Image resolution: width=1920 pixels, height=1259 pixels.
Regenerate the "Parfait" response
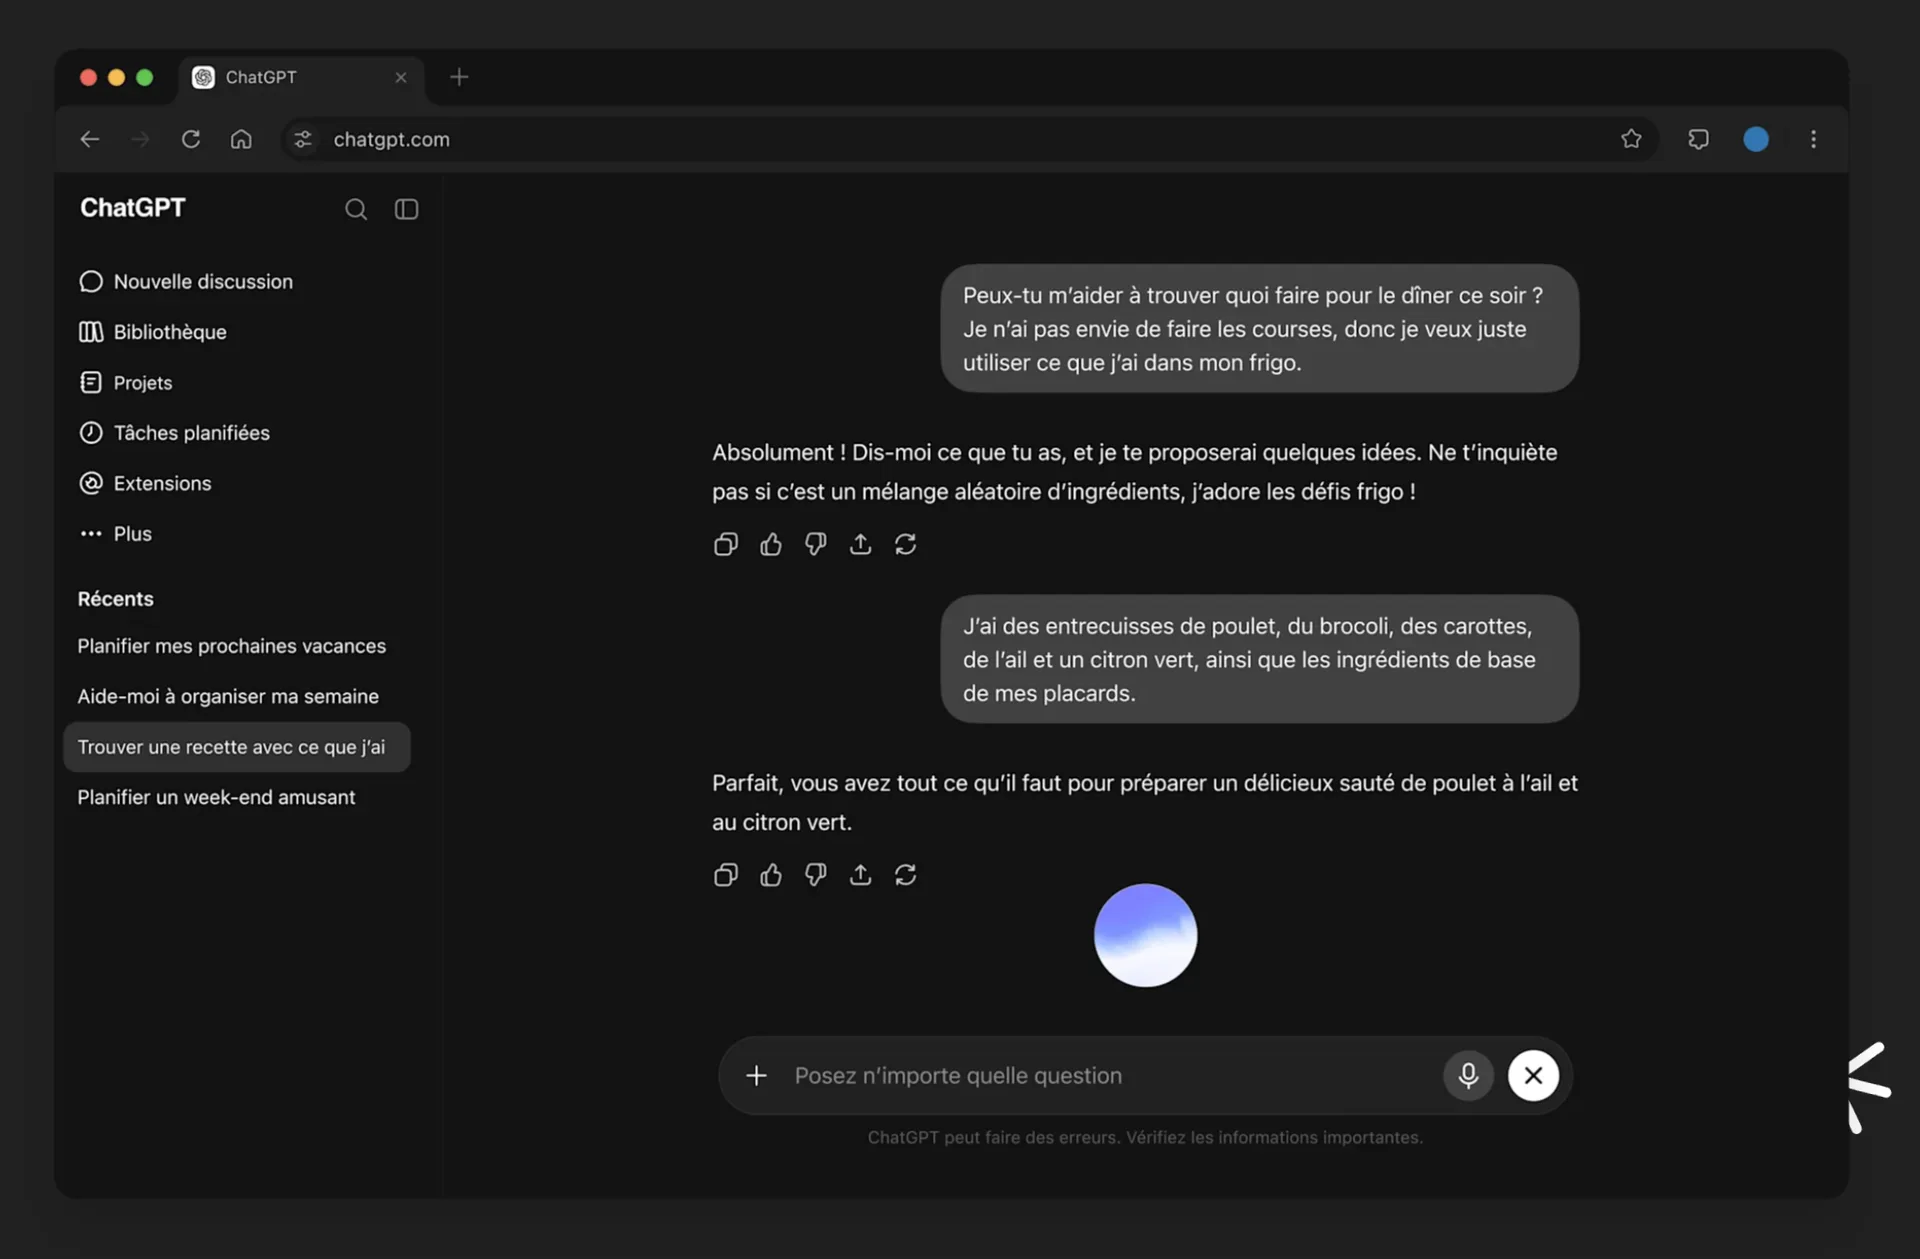[906, 875]
